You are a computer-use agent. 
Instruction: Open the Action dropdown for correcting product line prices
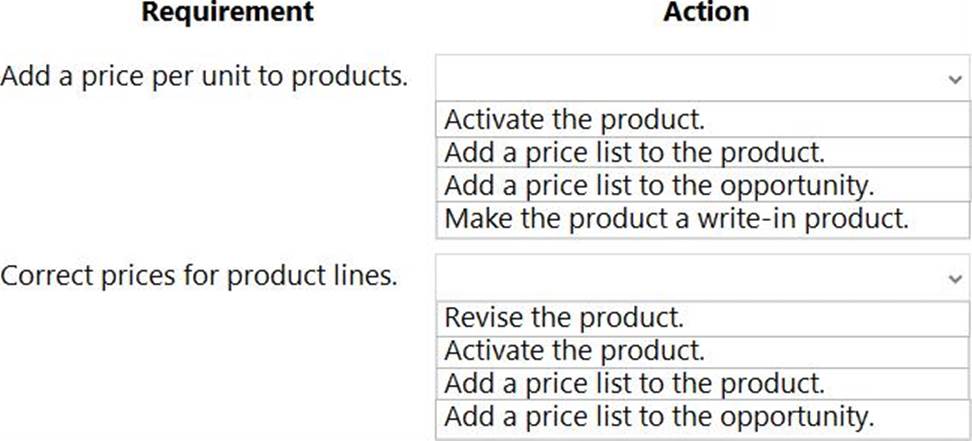(702, 277)
